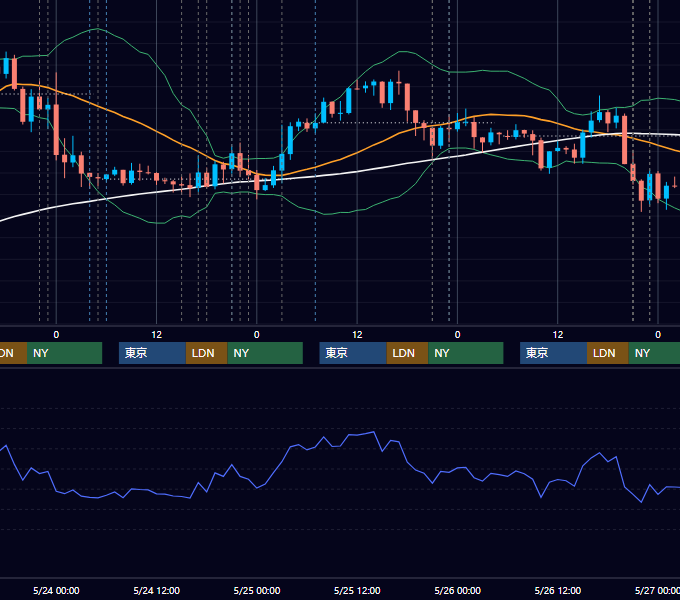Select the 東京 session block on 5/26
680x600 pixels.
tap(554, 353)
